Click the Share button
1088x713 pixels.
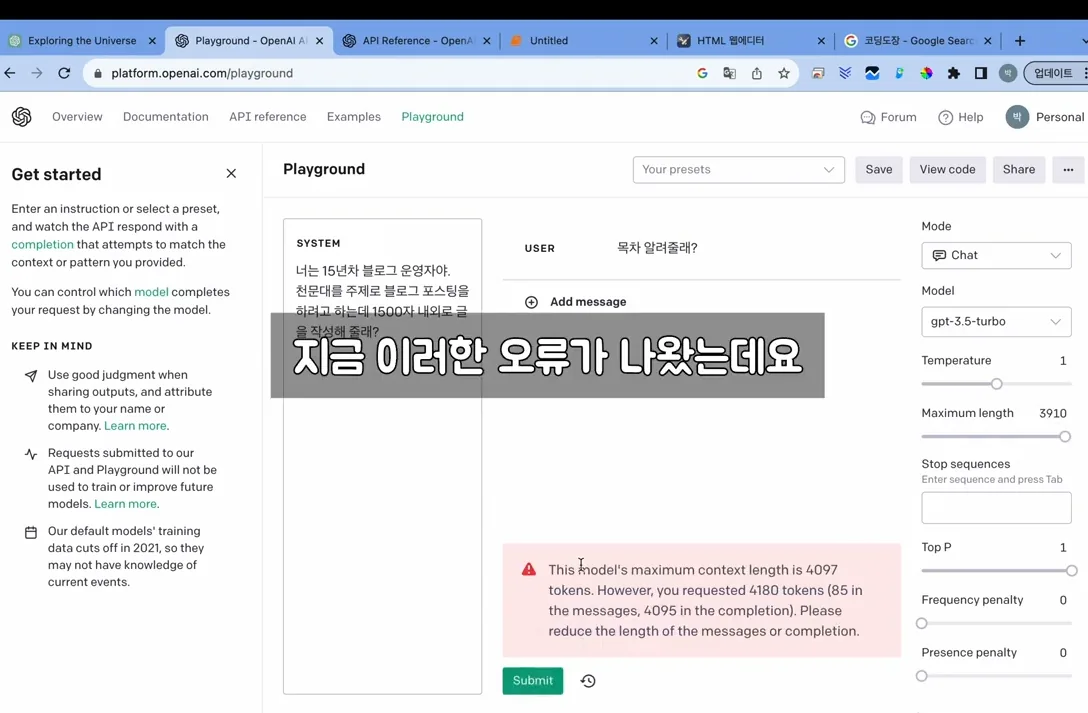click(x=1019, y=169)
